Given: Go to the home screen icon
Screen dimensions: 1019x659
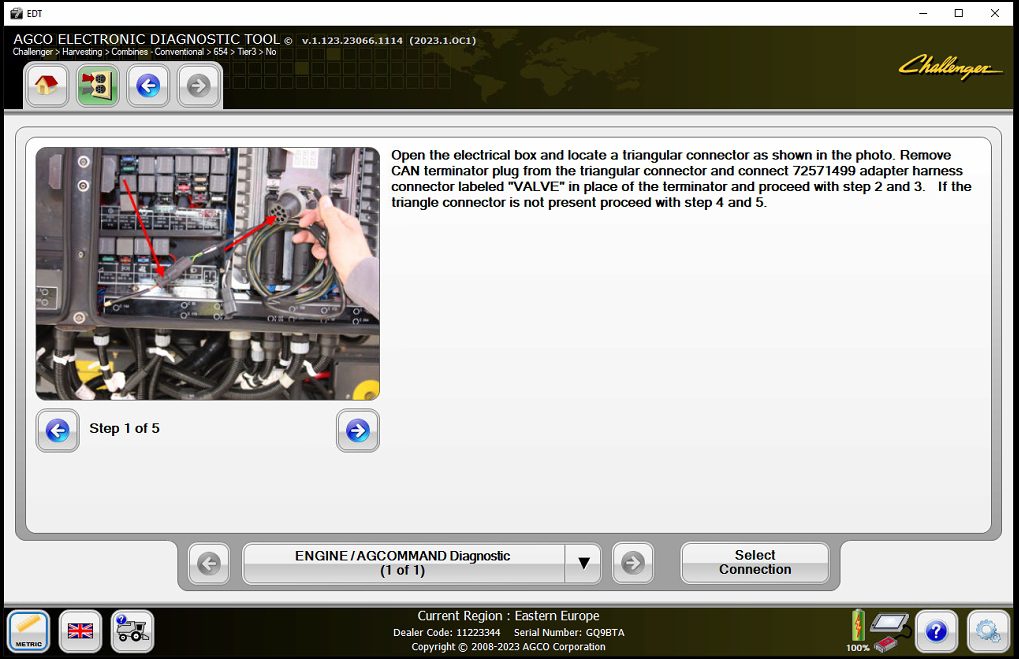Looking at the screenshot, I should click(46, 85).
